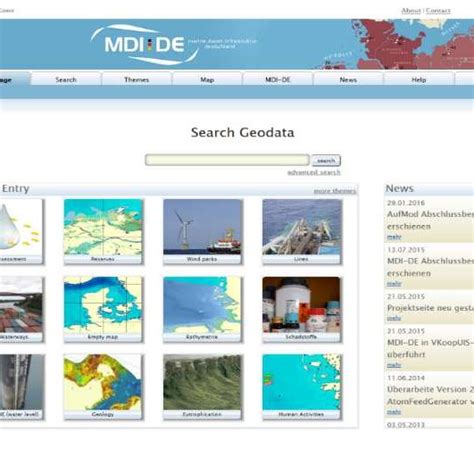Open the Reserves theme tile
The width and height of the screenshot is (474, 474).
[x=103, y=232]
